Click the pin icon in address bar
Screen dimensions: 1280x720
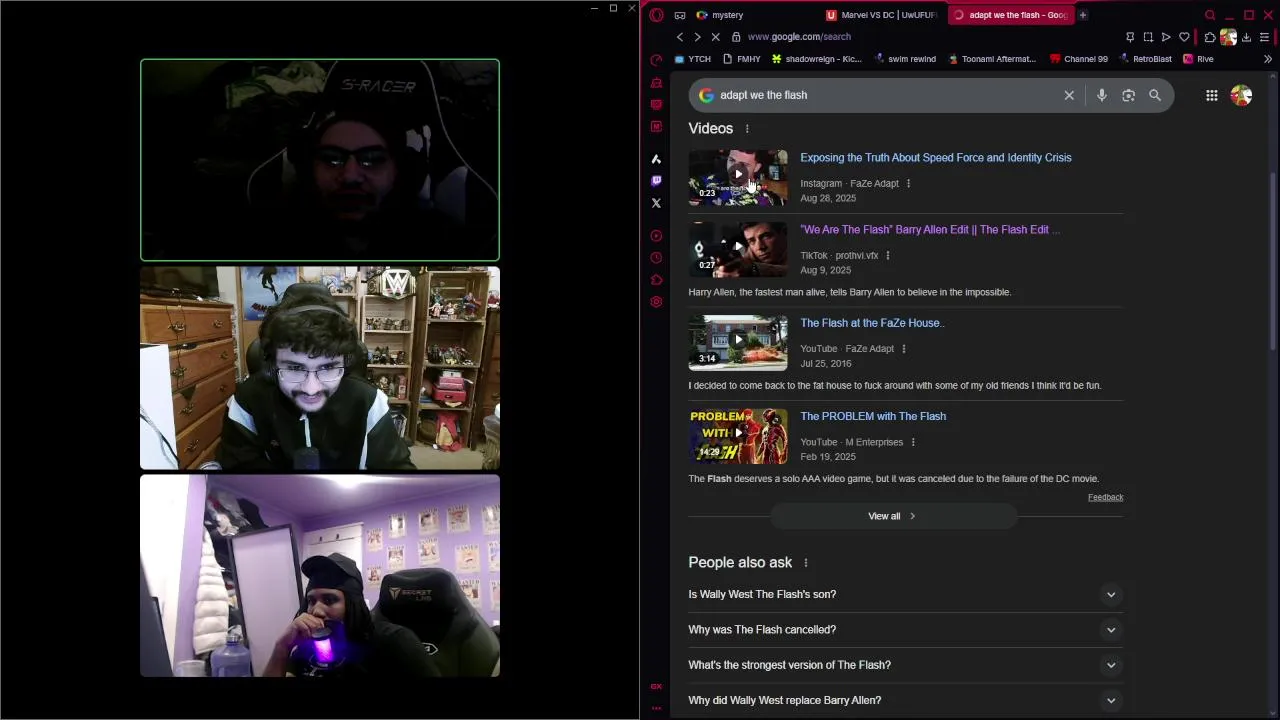coord(1130,37)
